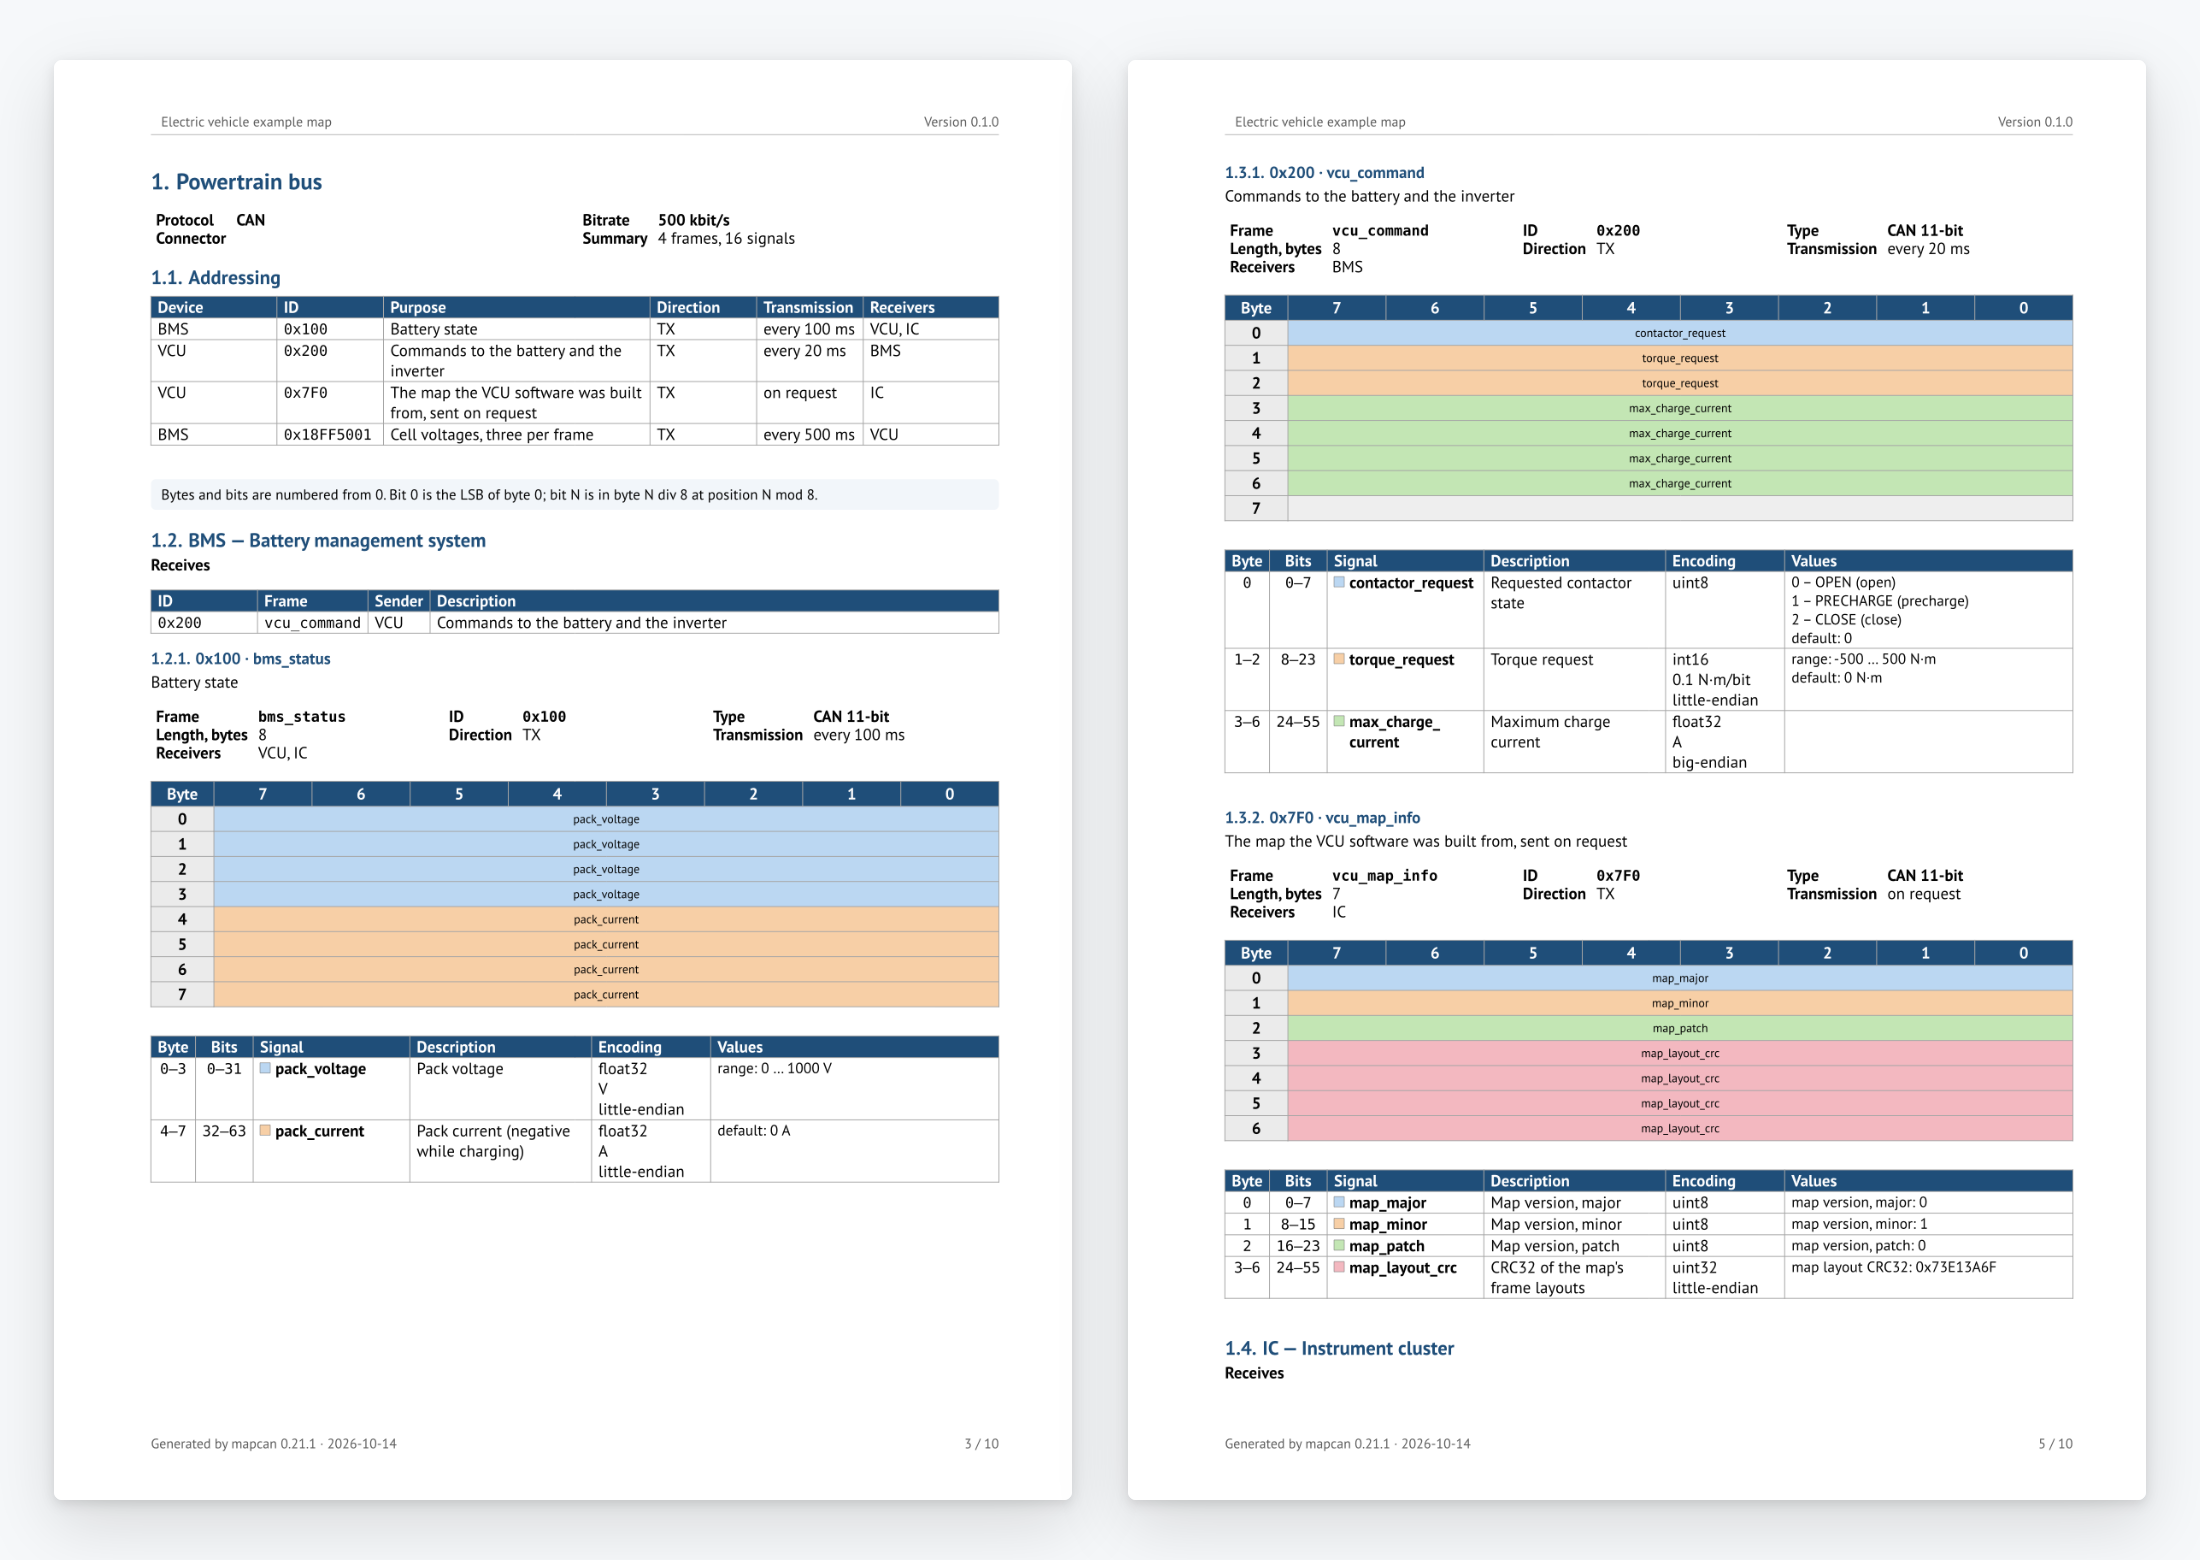Select the 0x7F0 ID cell in Addressing table
Screen dimensions: 2200x1560
(330, 403)
